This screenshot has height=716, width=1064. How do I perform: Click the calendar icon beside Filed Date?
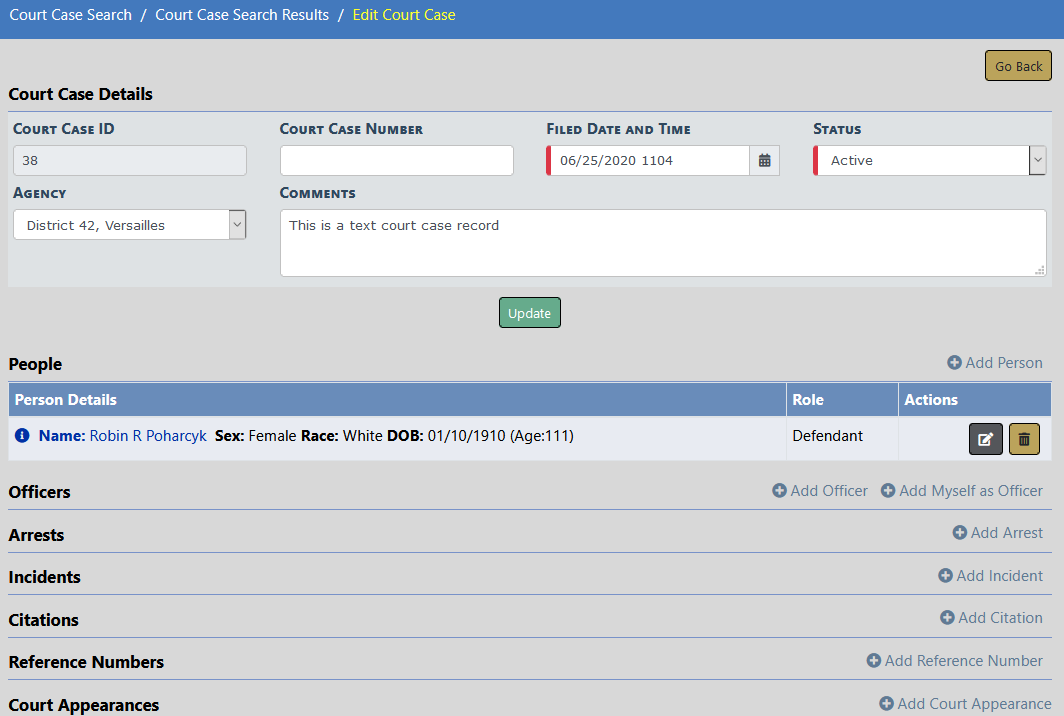coord(764,160)
